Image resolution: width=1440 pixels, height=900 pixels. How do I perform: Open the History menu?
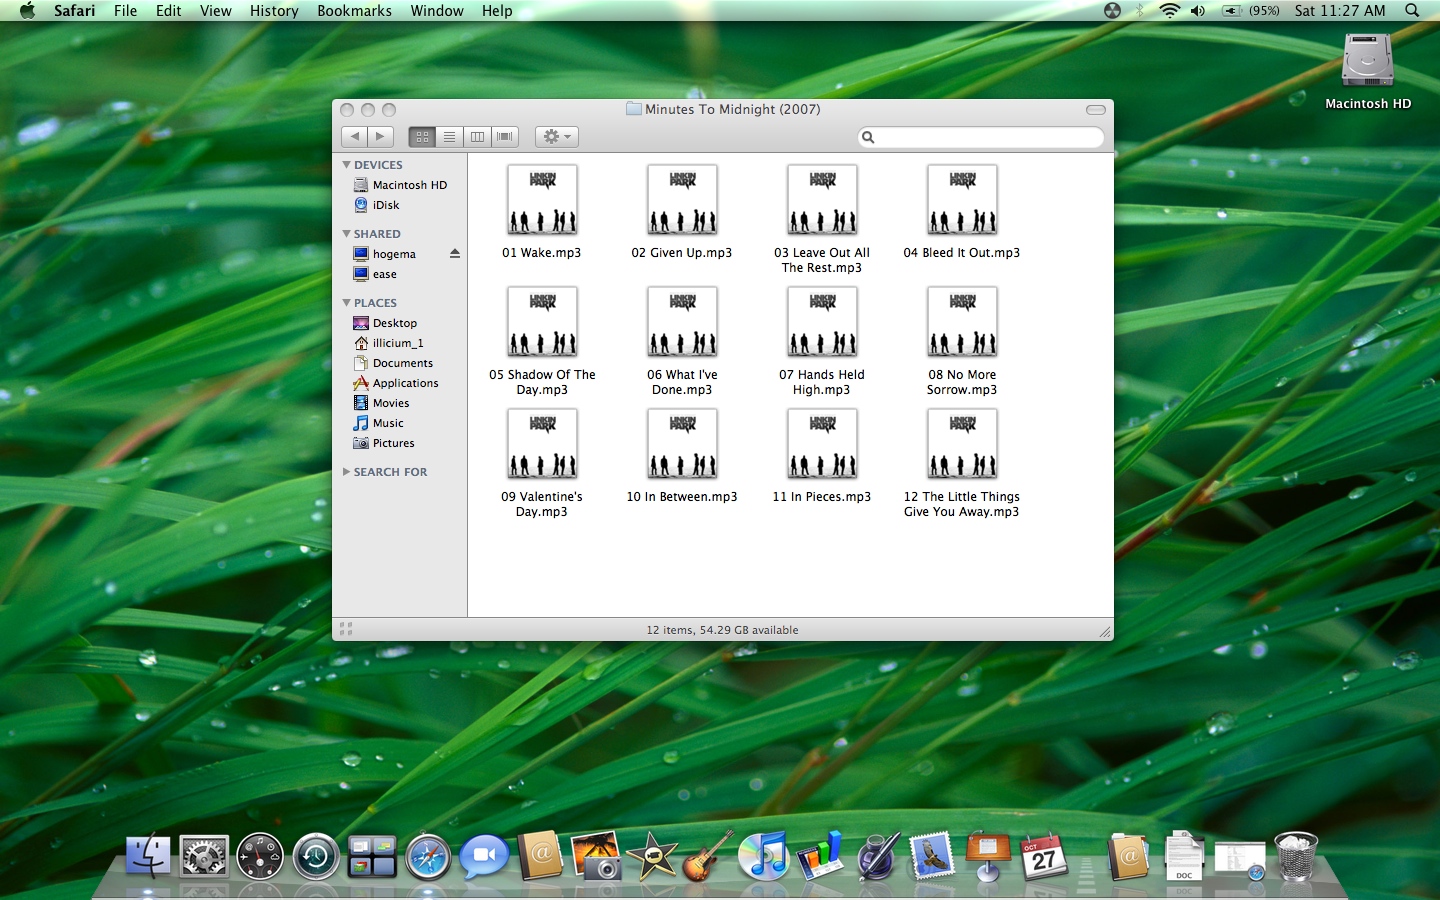274,11
